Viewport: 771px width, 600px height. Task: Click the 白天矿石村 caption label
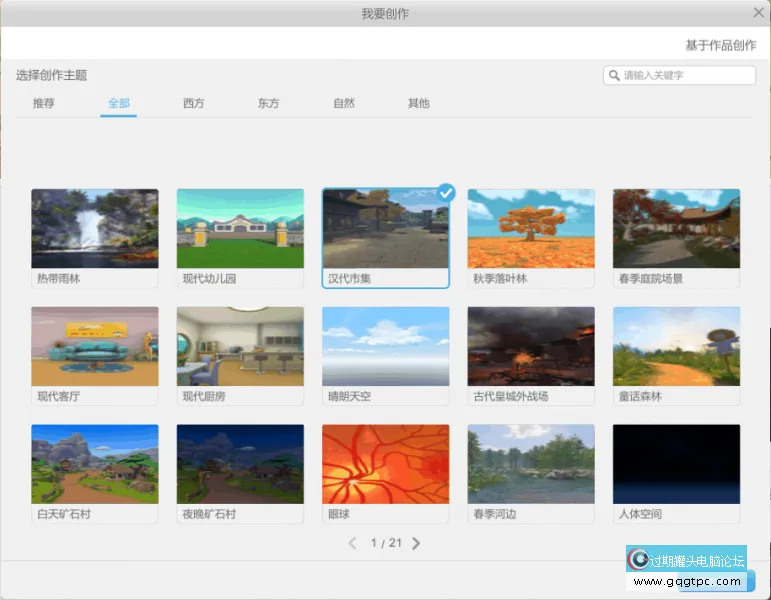(64, 514)
